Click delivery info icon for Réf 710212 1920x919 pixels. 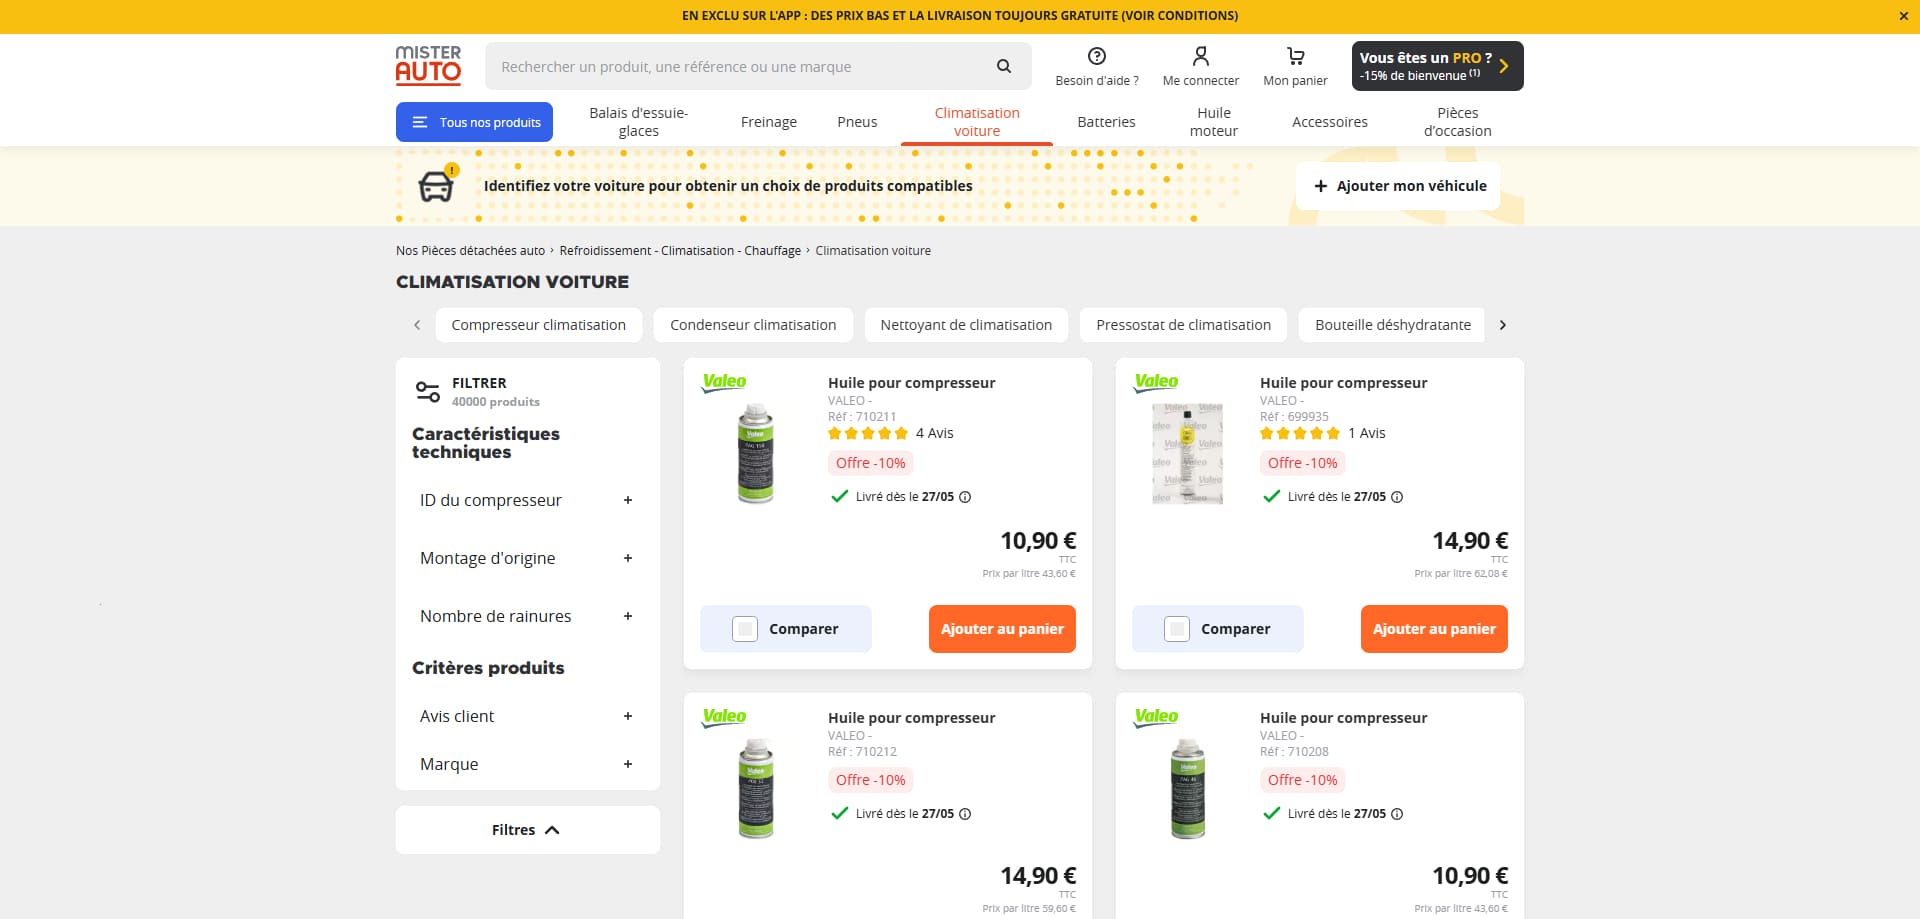[965, 814]
